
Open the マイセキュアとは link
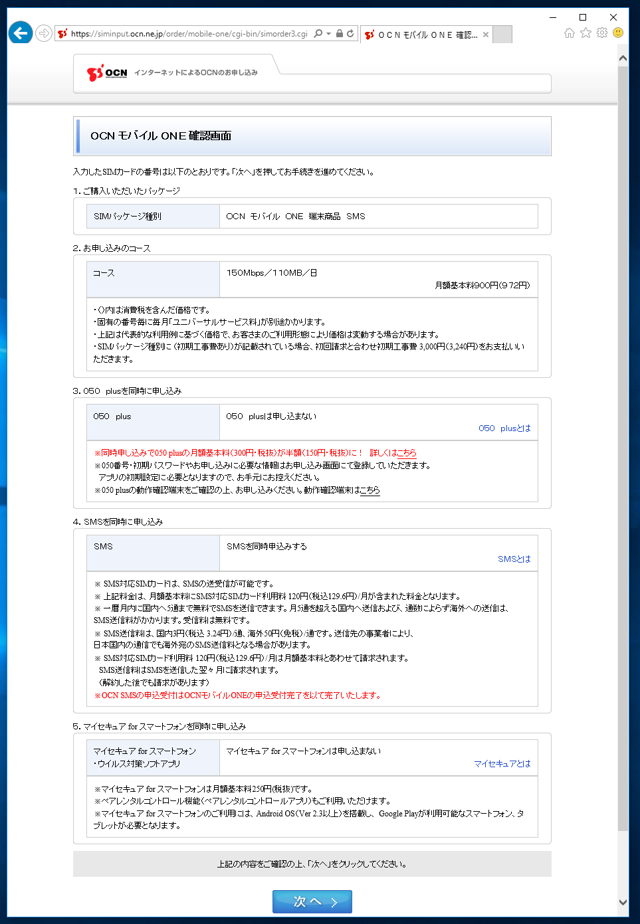coord(502,763)
